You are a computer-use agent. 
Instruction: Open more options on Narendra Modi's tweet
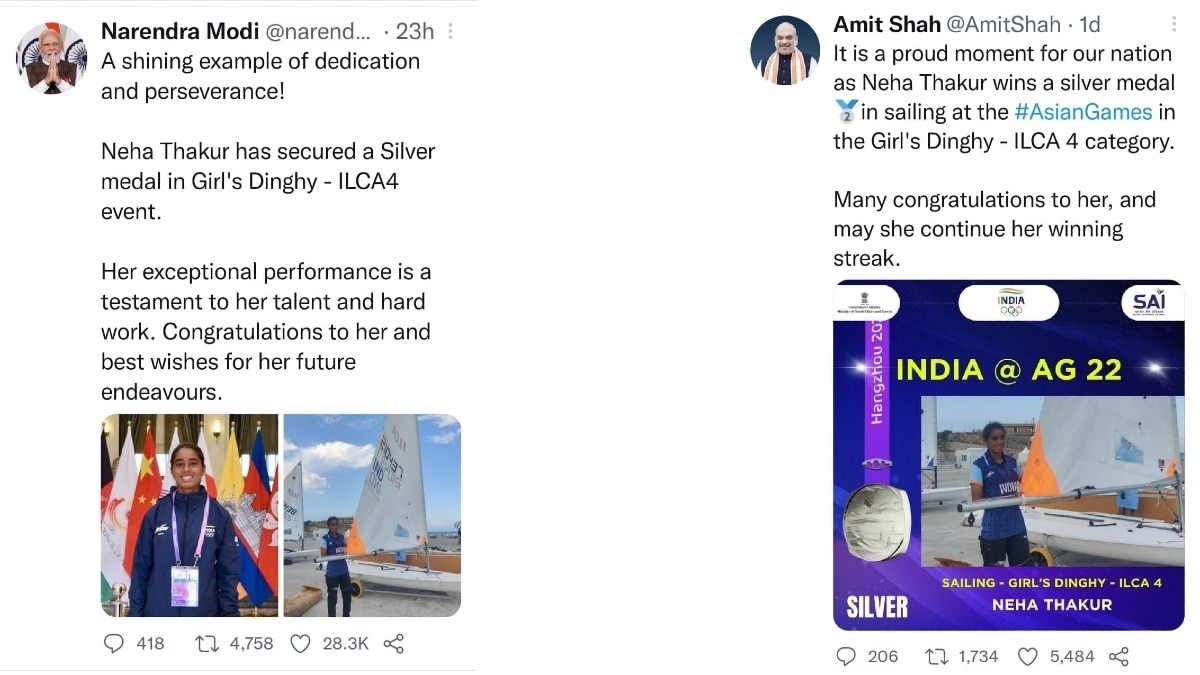(x=450, y=32)
